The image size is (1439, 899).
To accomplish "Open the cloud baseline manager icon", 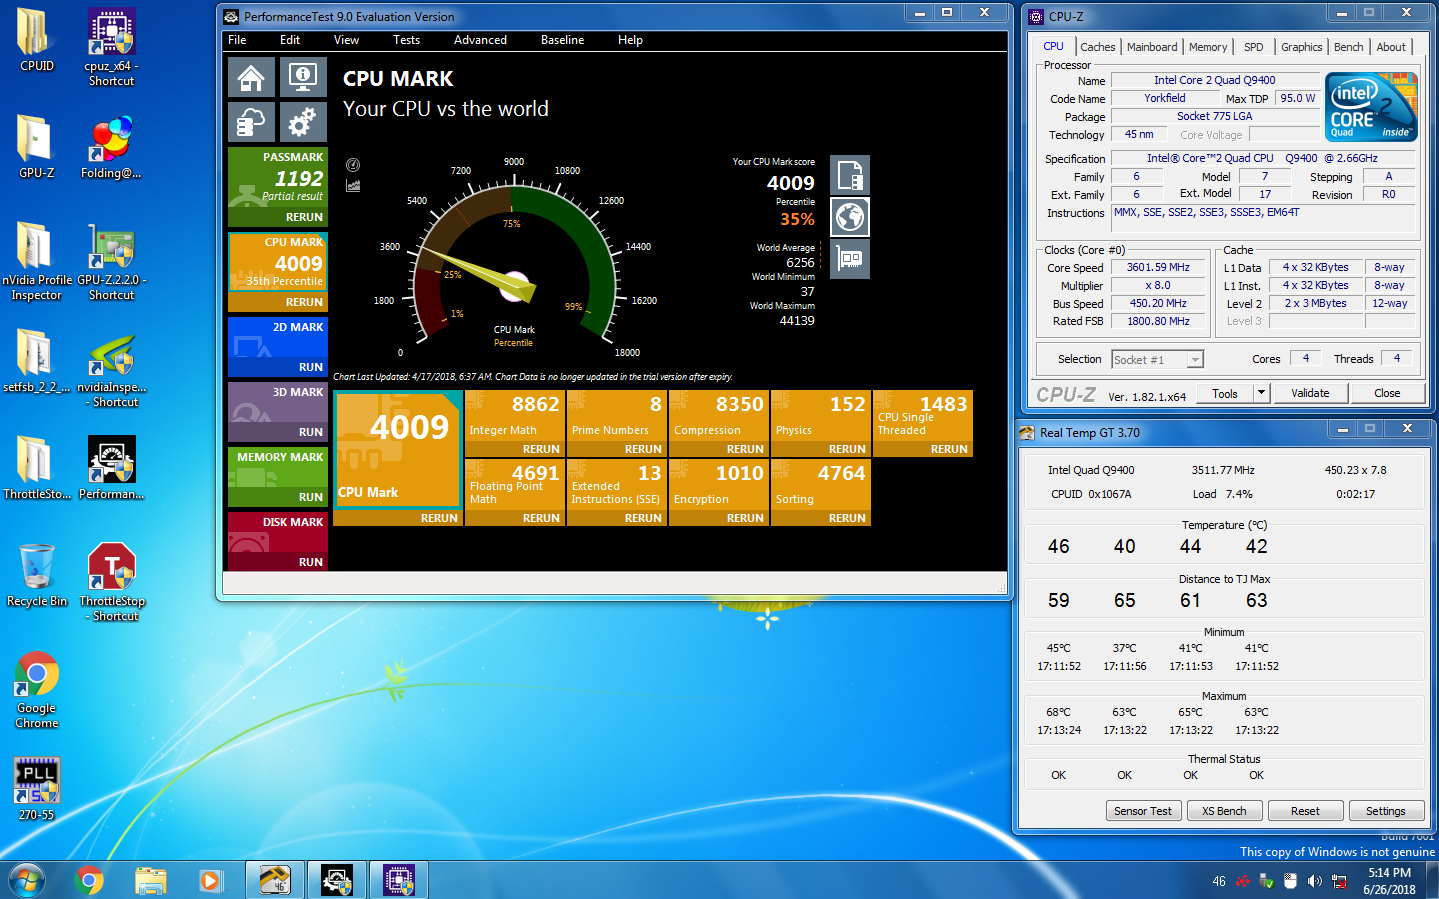I will point(251,122).
